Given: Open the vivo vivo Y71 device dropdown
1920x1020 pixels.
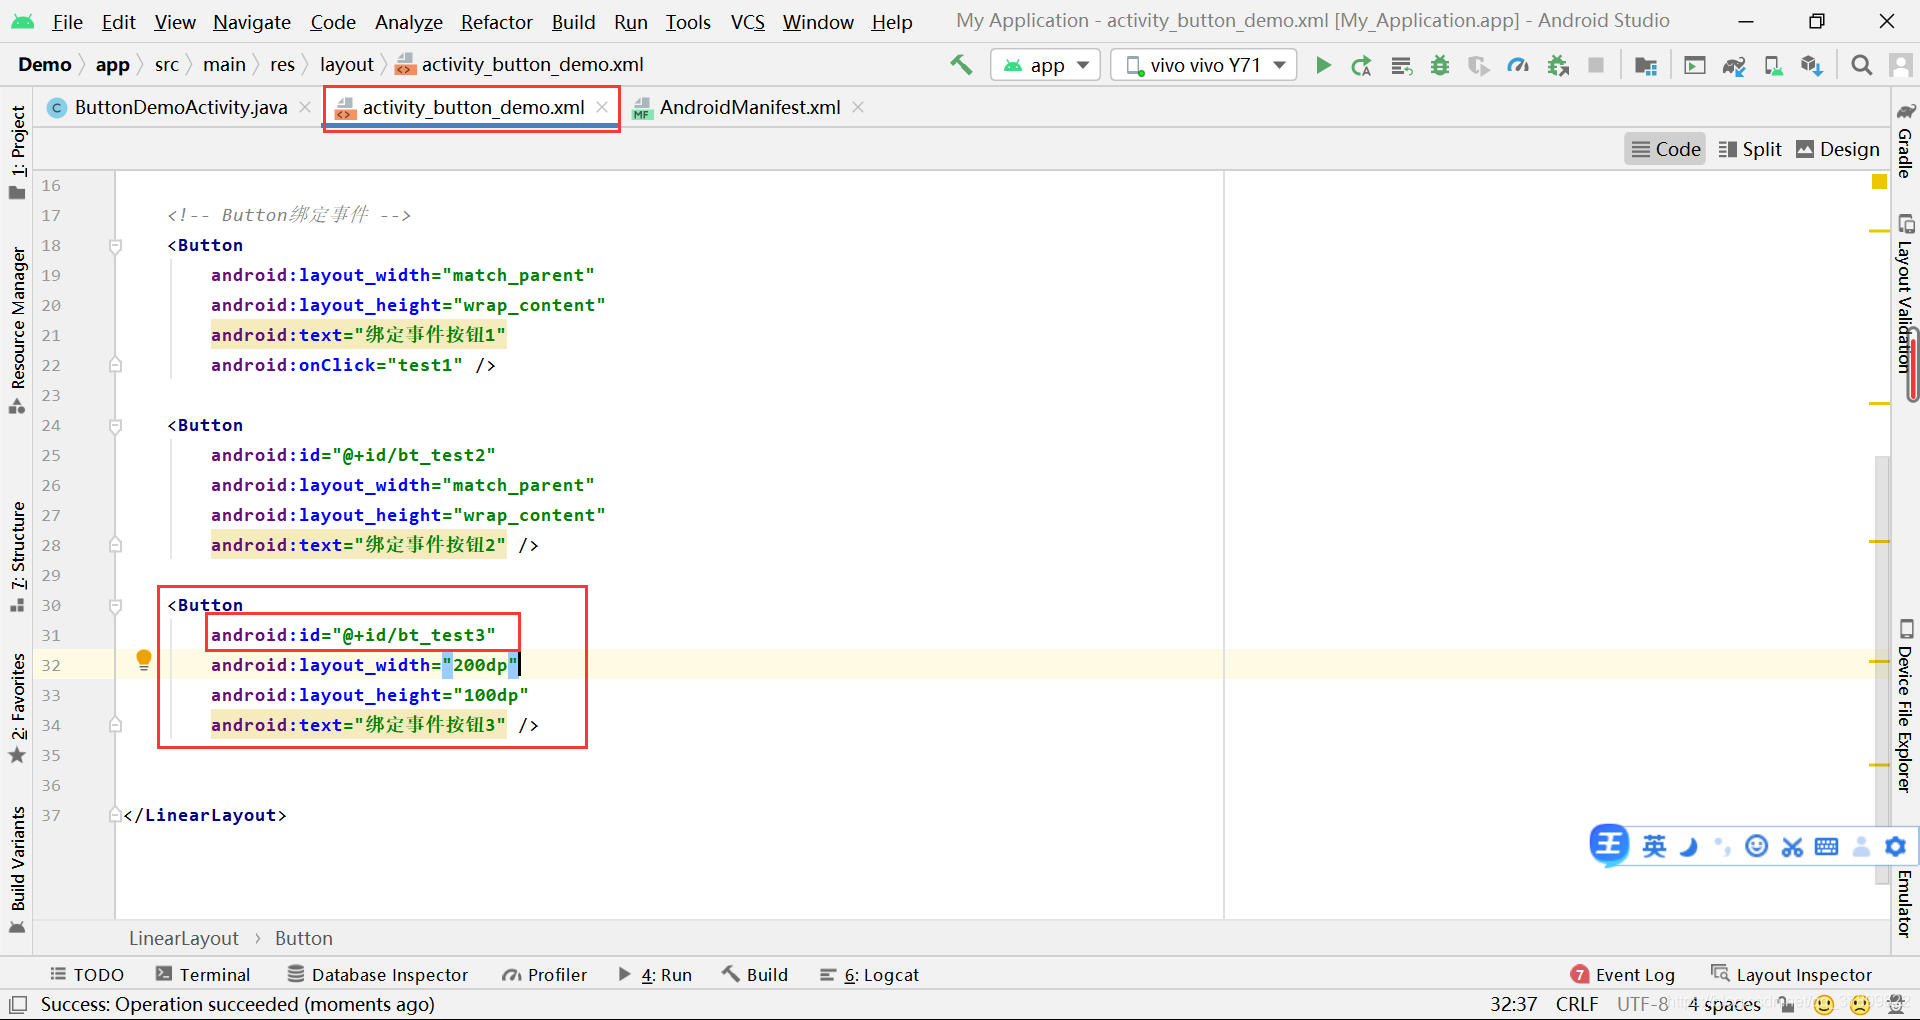Looking at the screenshot, I should coord(1204,65).
